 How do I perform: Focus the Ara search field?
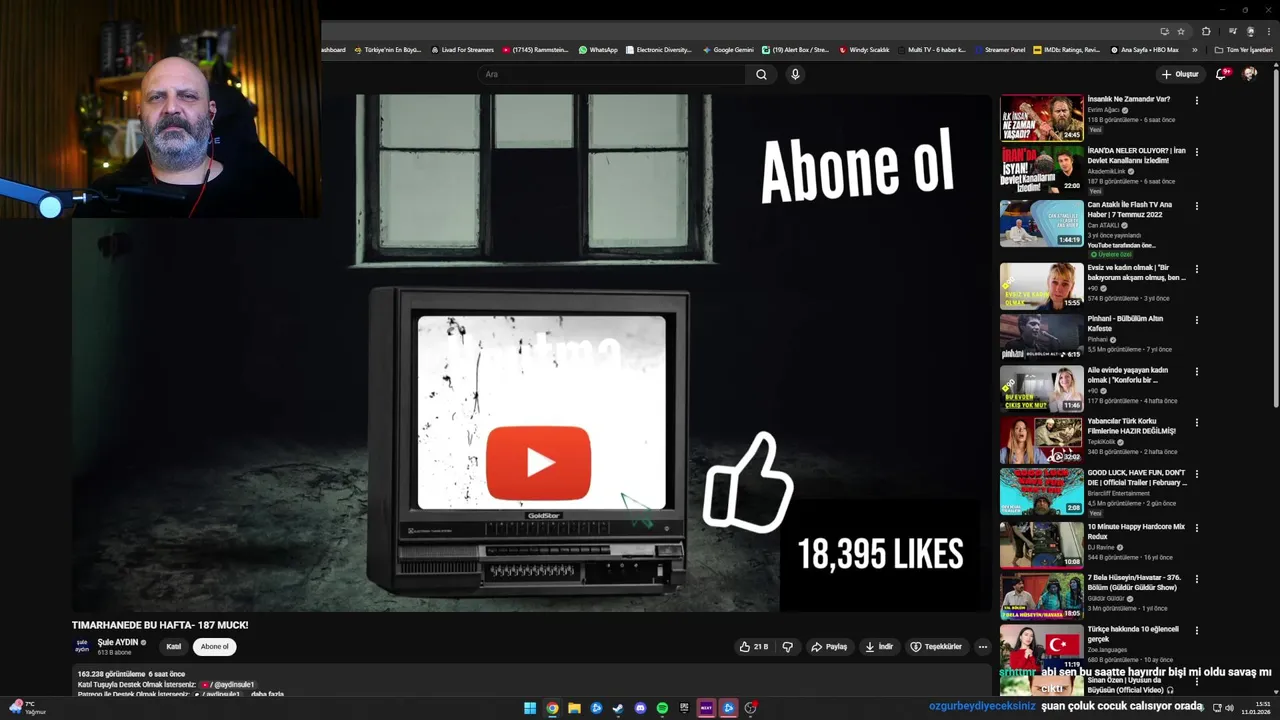click(612, 74)
